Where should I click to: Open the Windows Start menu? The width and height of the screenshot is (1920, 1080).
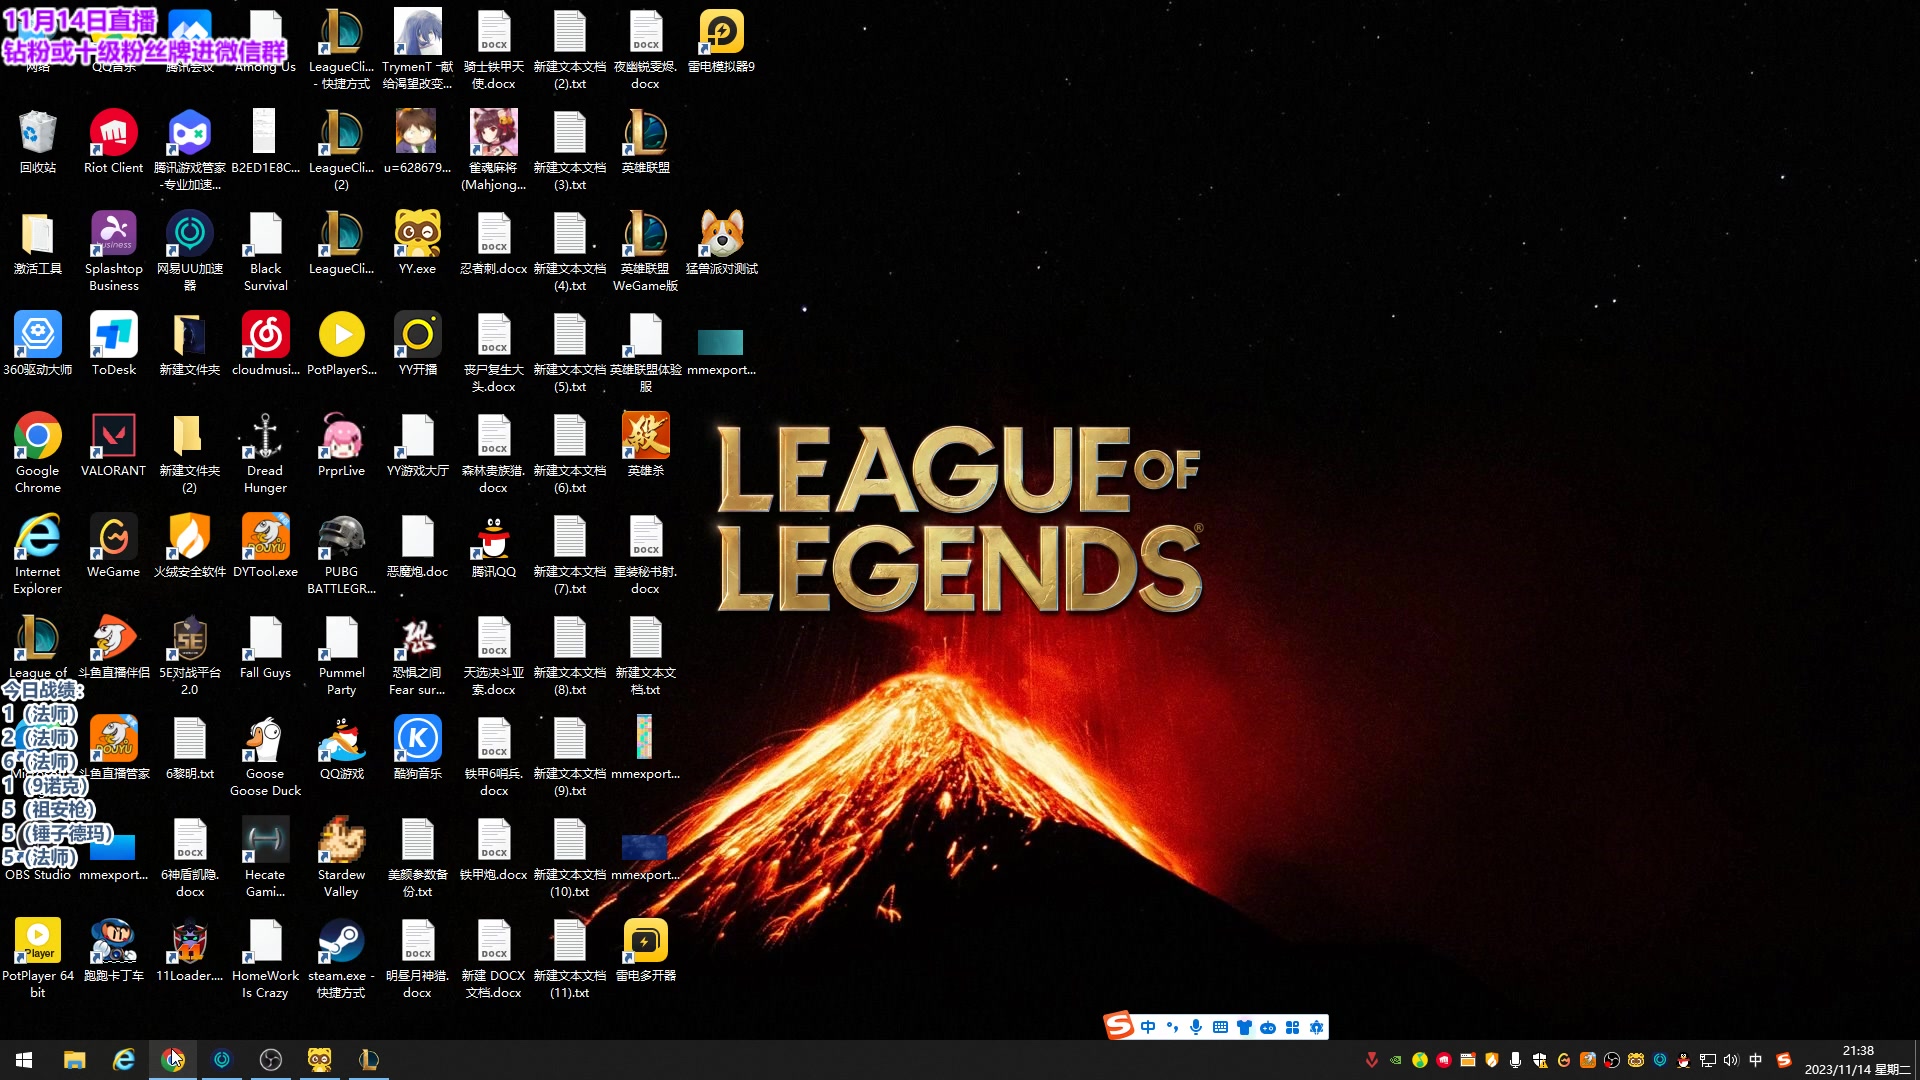click(x=24, y=1060)
